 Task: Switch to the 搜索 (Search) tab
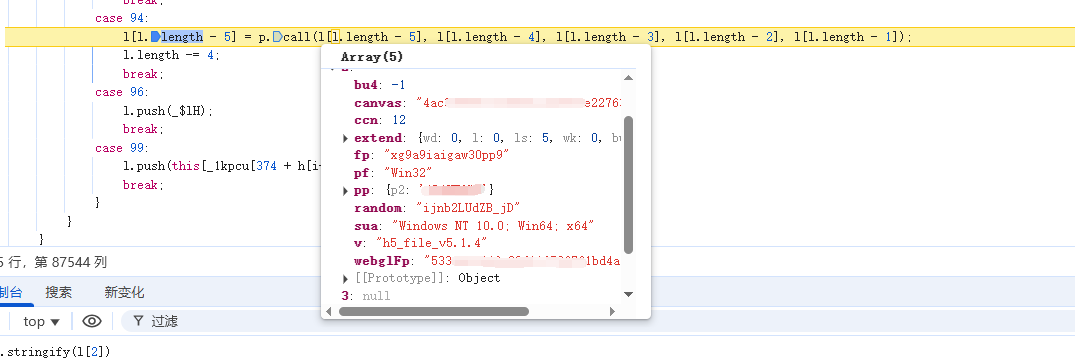(59, 292)
